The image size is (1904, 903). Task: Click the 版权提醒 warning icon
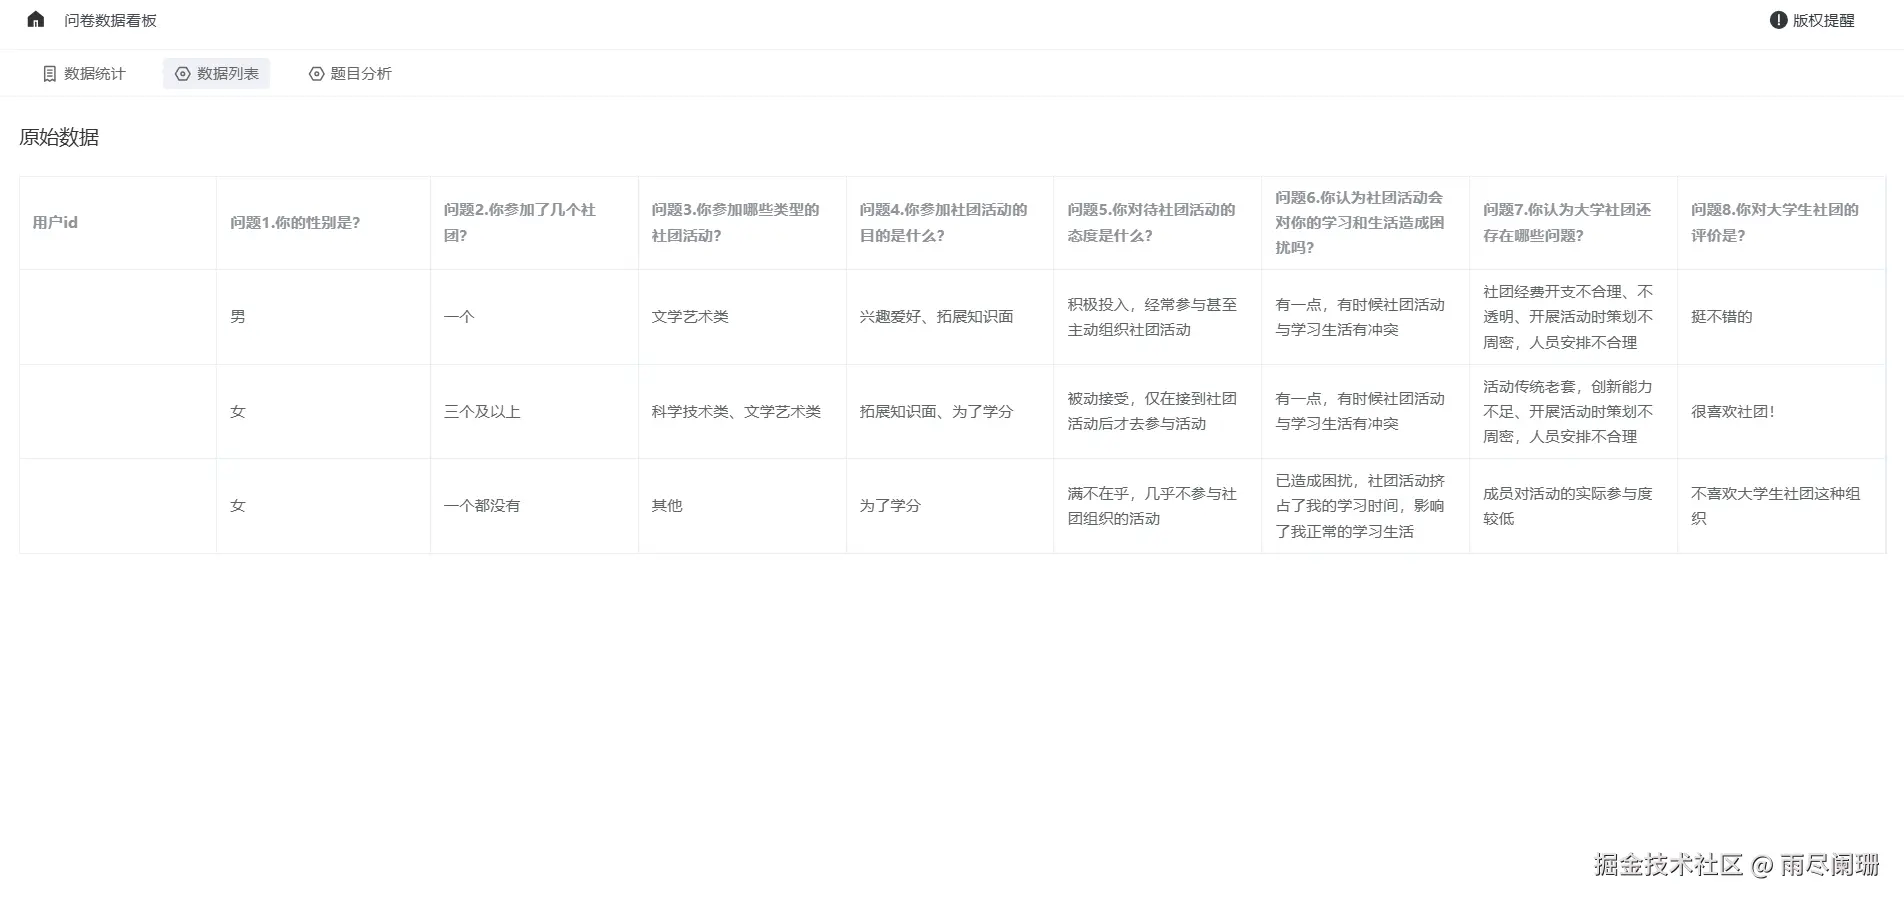click(x=1778, y=20)
